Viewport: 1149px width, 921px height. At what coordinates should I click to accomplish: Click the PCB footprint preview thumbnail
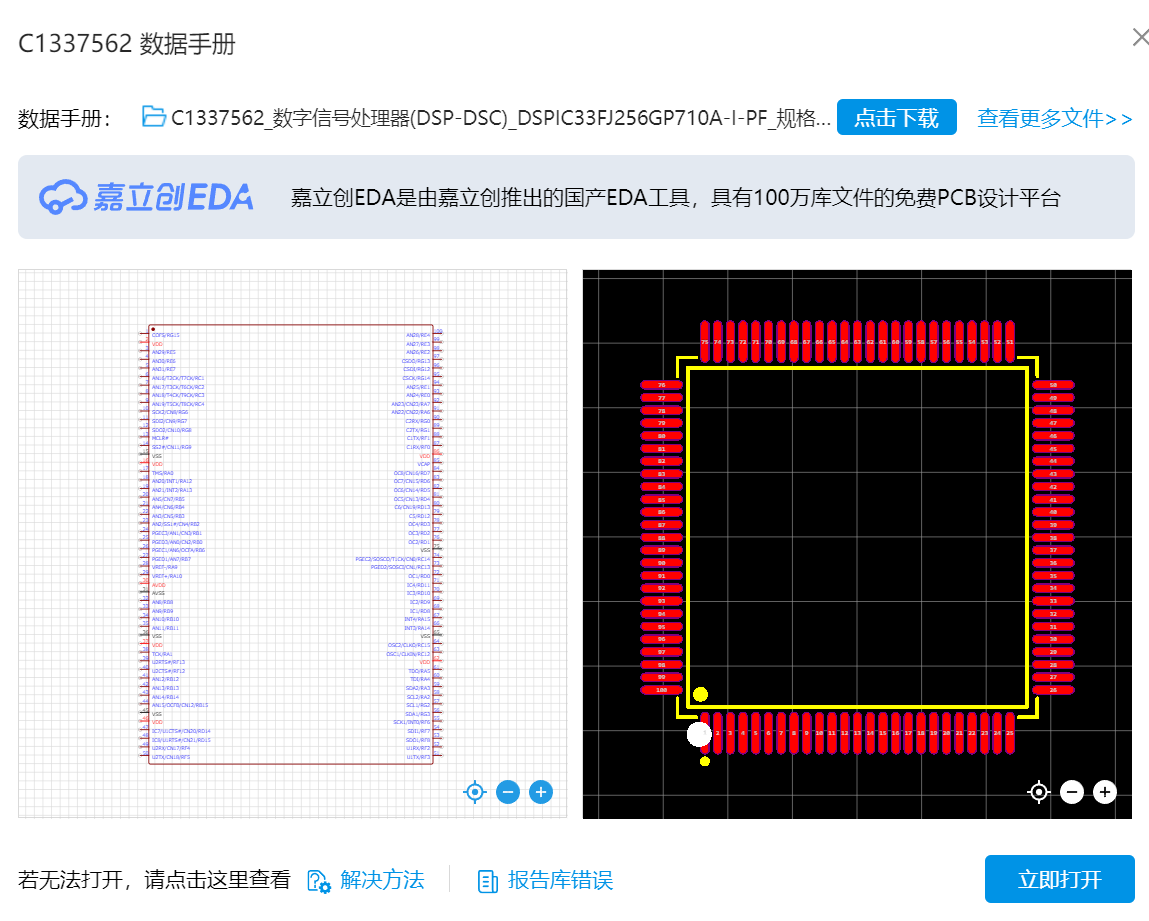click(857, 544)
